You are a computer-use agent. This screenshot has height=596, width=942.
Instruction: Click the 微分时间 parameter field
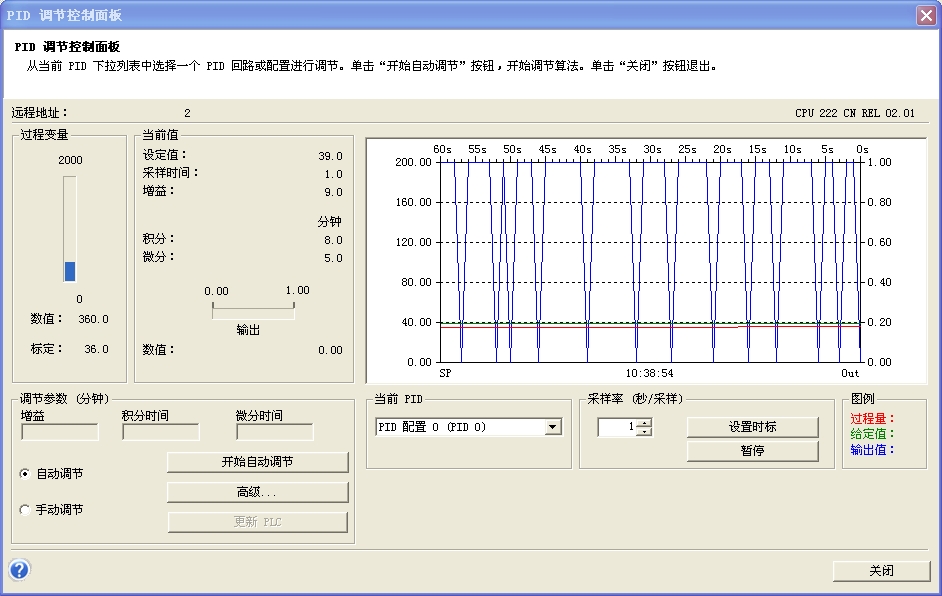[275, 432]
